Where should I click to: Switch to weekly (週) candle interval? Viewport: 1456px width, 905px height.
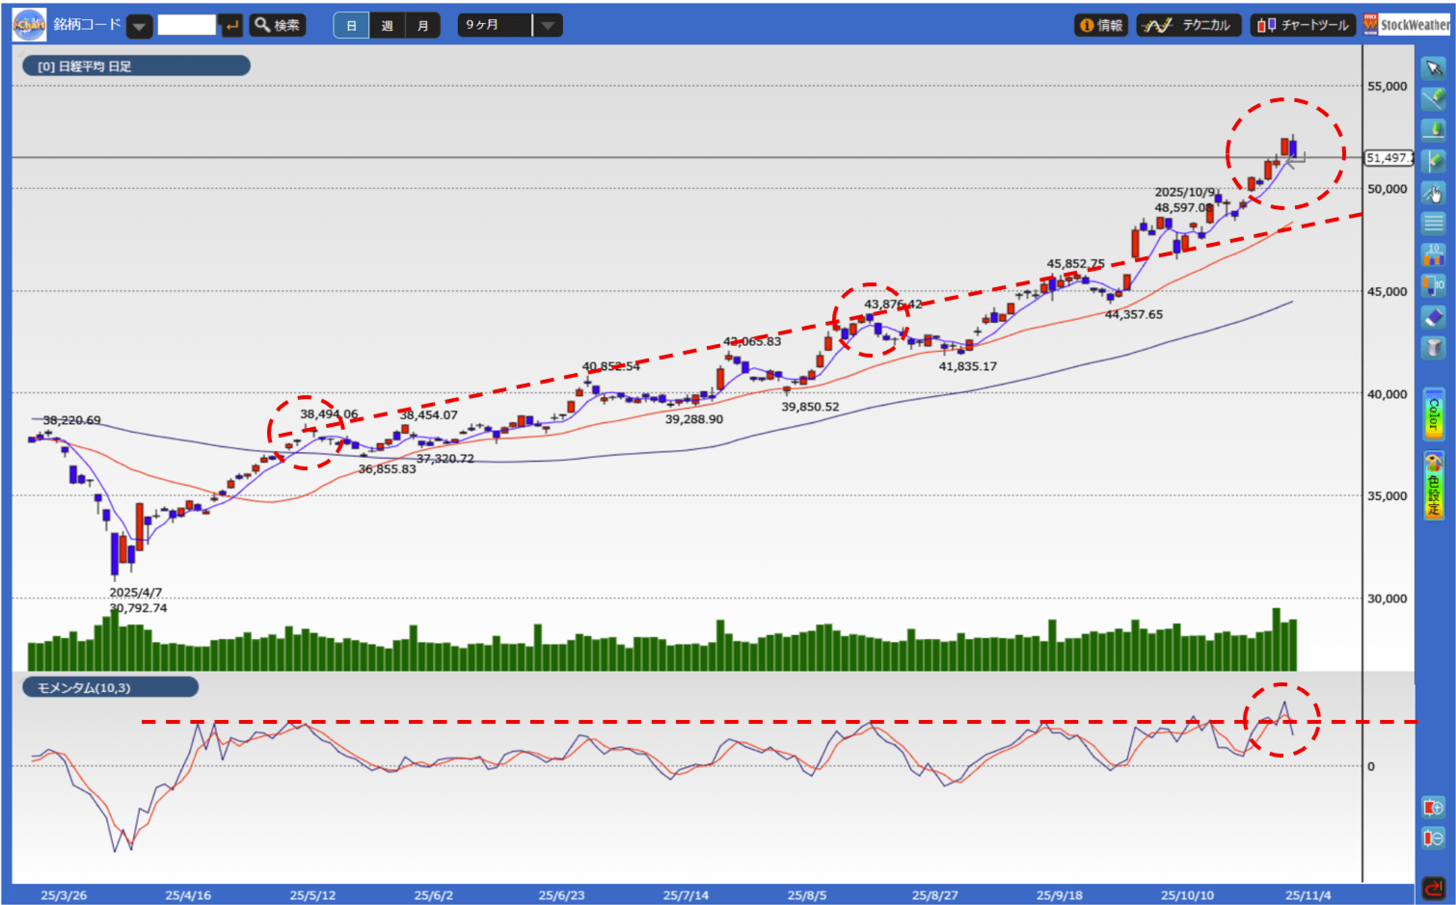click(x=387, y=25)
